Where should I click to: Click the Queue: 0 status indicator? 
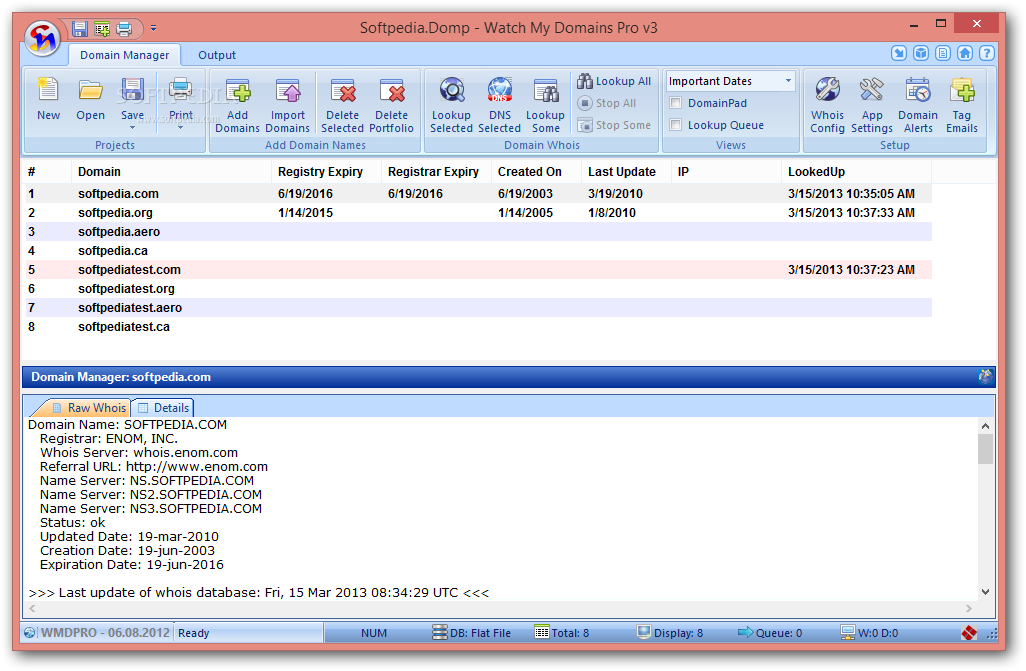pyautogui.click(x=770, y=633)
